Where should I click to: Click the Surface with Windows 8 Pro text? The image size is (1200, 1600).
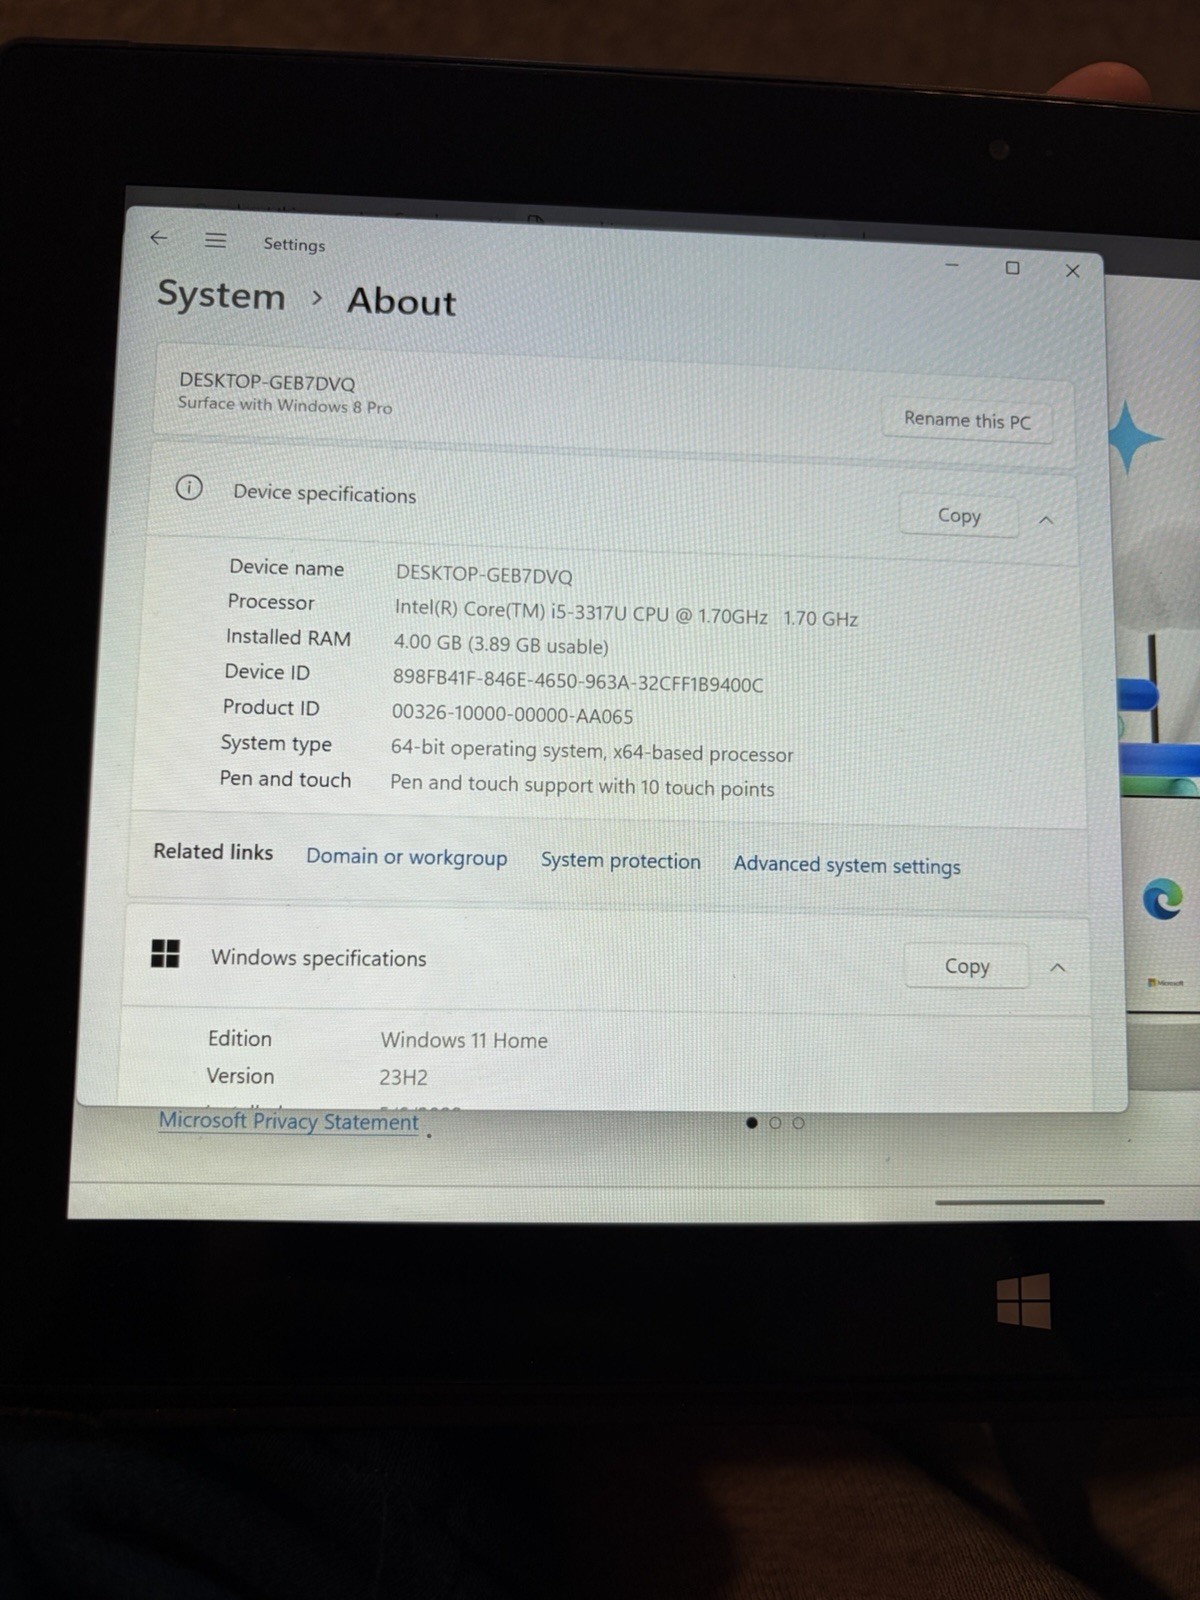[x=285, y=405]
